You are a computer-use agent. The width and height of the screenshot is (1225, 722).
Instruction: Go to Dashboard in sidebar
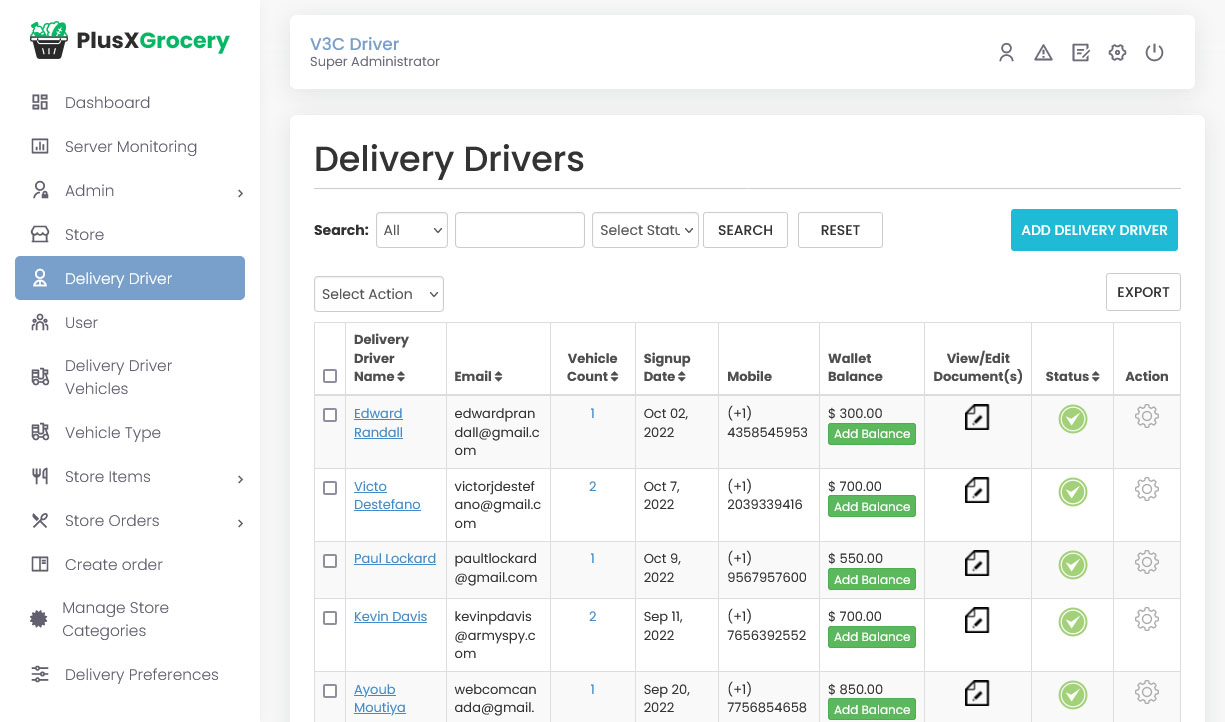click(x=130, y=102)
